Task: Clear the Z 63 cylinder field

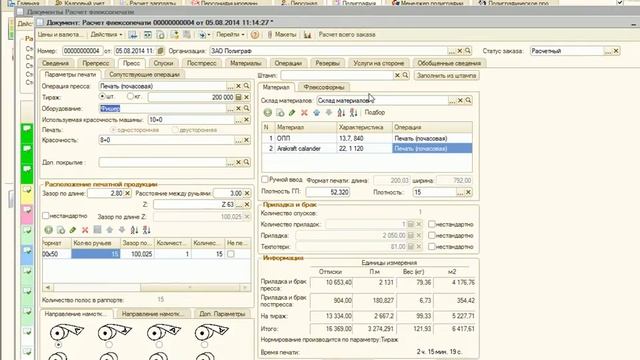Action: pyautogui.click(x=247, y=204)
